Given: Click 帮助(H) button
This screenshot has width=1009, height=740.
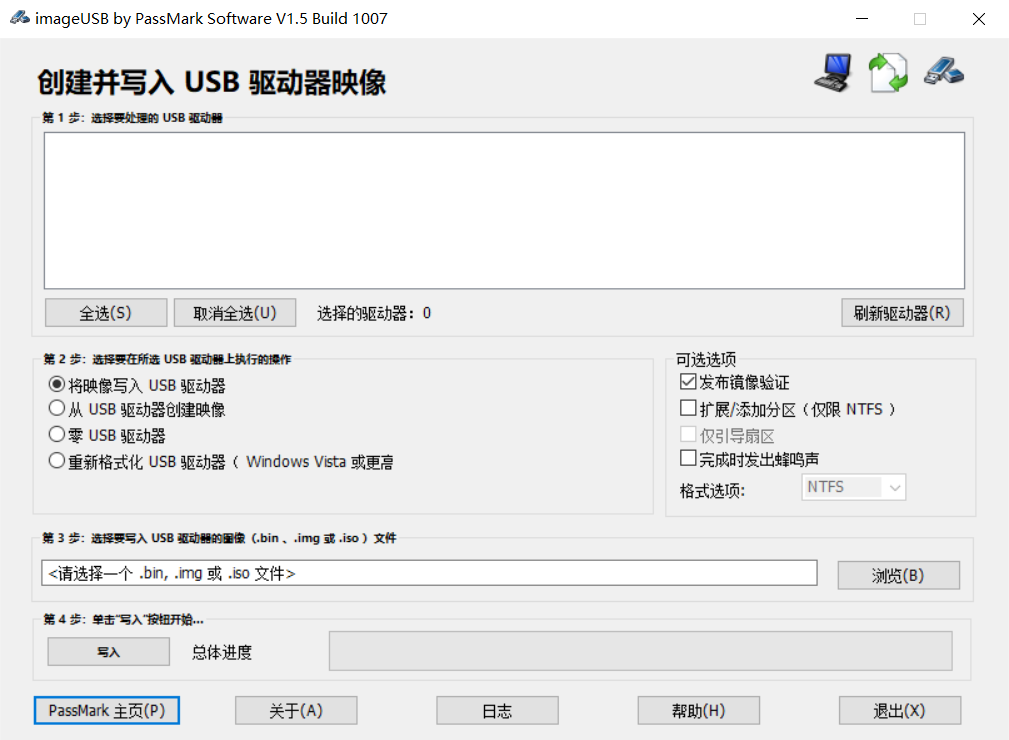Looking at the screenshot, I should [x=699, y=710].
